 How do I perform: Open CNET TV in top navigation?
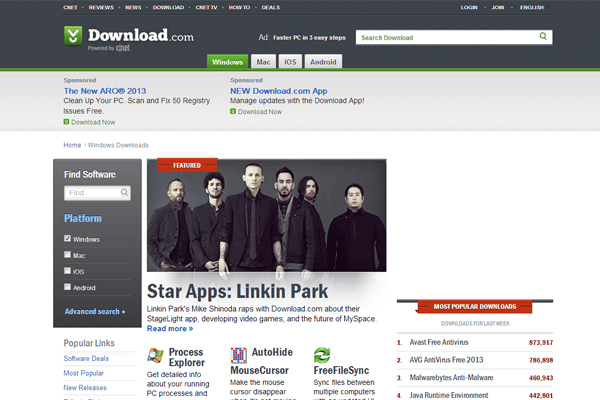(206, 7)
